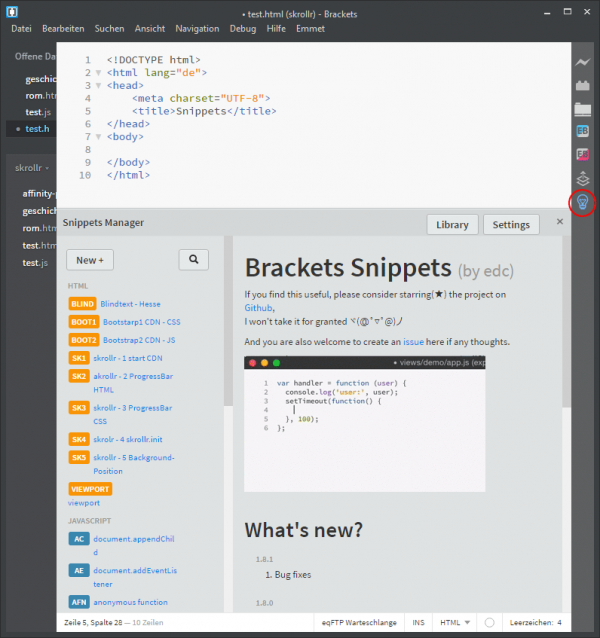Screen dimensions: 600x638
Task: Click the BLIND snippet badge
Action: pos(83,304)
